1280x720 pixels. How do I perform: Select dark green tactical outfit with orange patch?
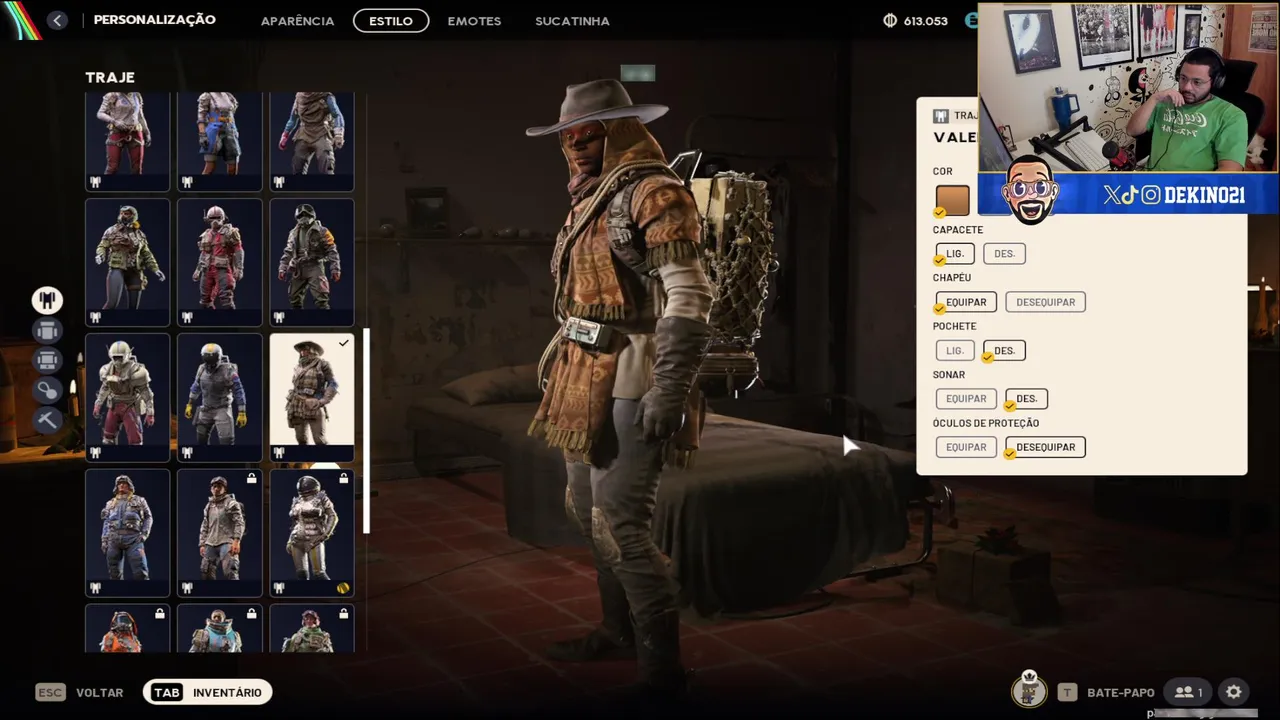311,262
